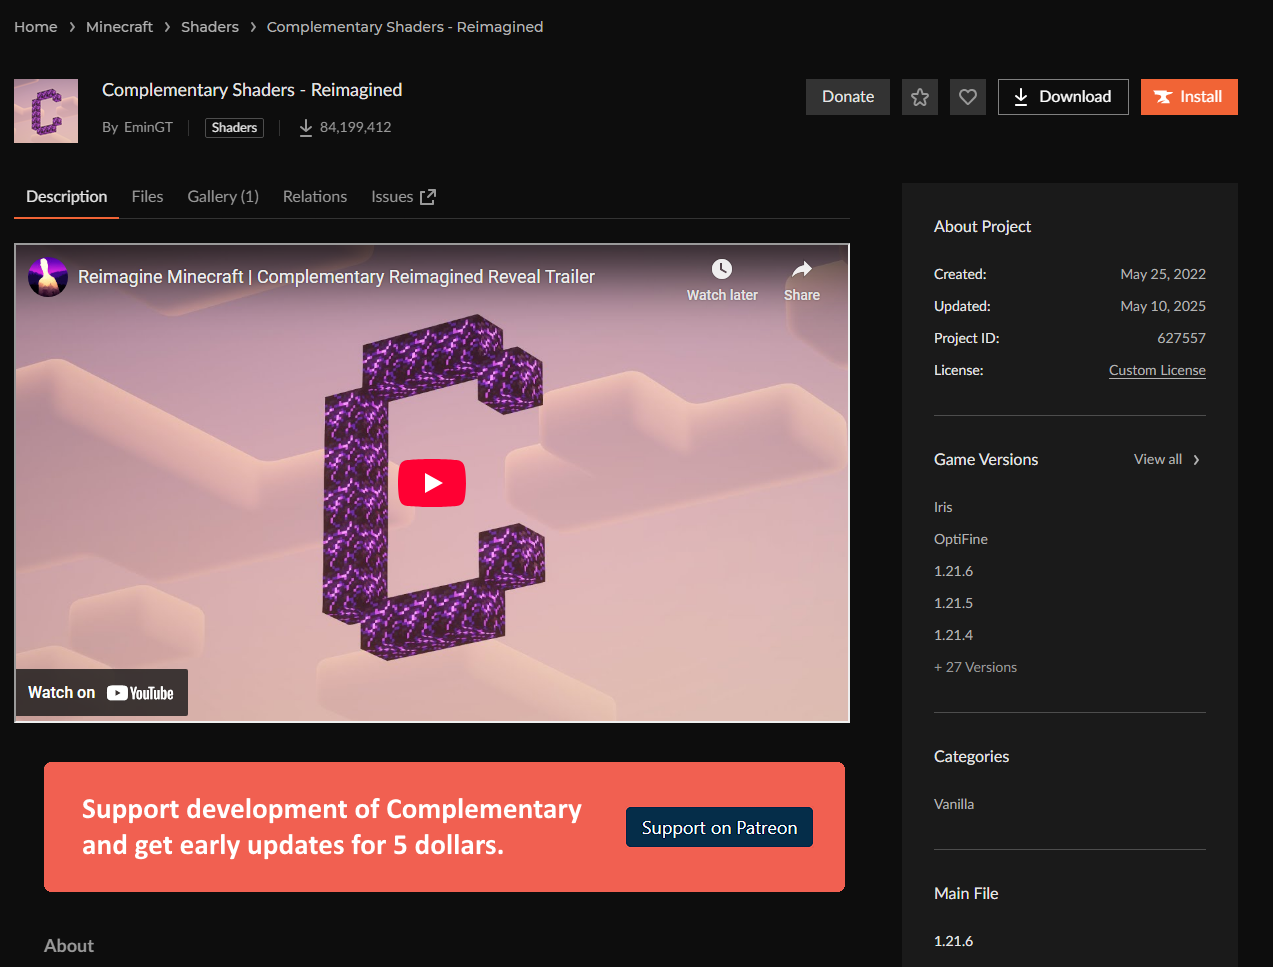Click the Iris game version

pyautogui.click(x=943, y=507)
